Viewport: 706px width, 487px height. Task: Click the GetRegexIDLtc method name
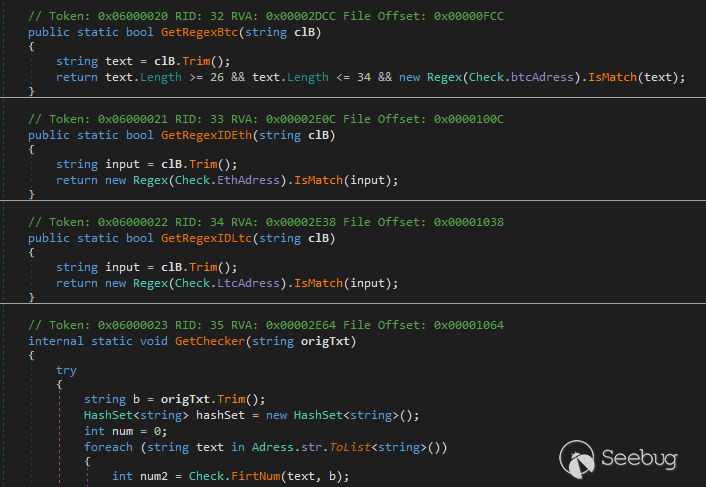pyautogui.click(x=207, y=239)
